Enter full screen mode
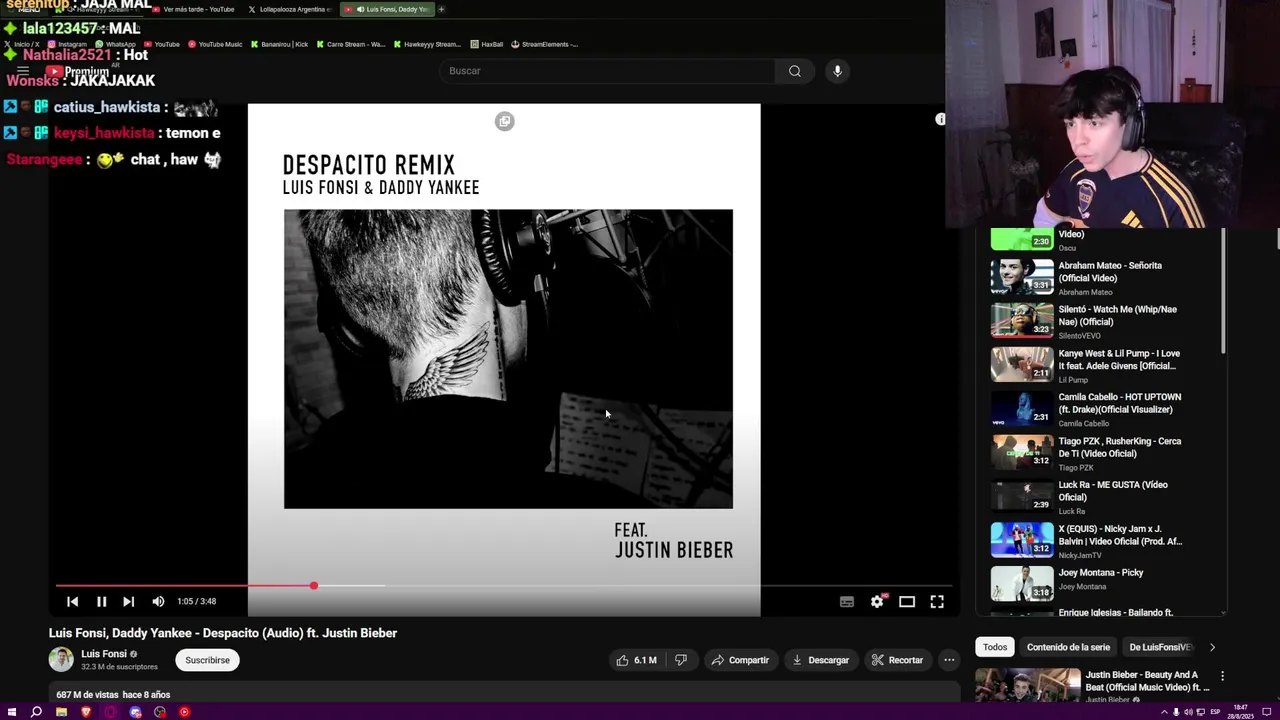The height and width of the screenshot is (720, 1280). (x=937, y=601)
